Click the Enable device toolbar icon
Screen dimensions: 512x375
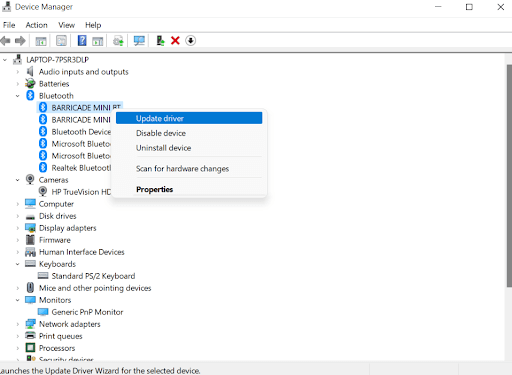pyautogui.click(x=160, y=41)
